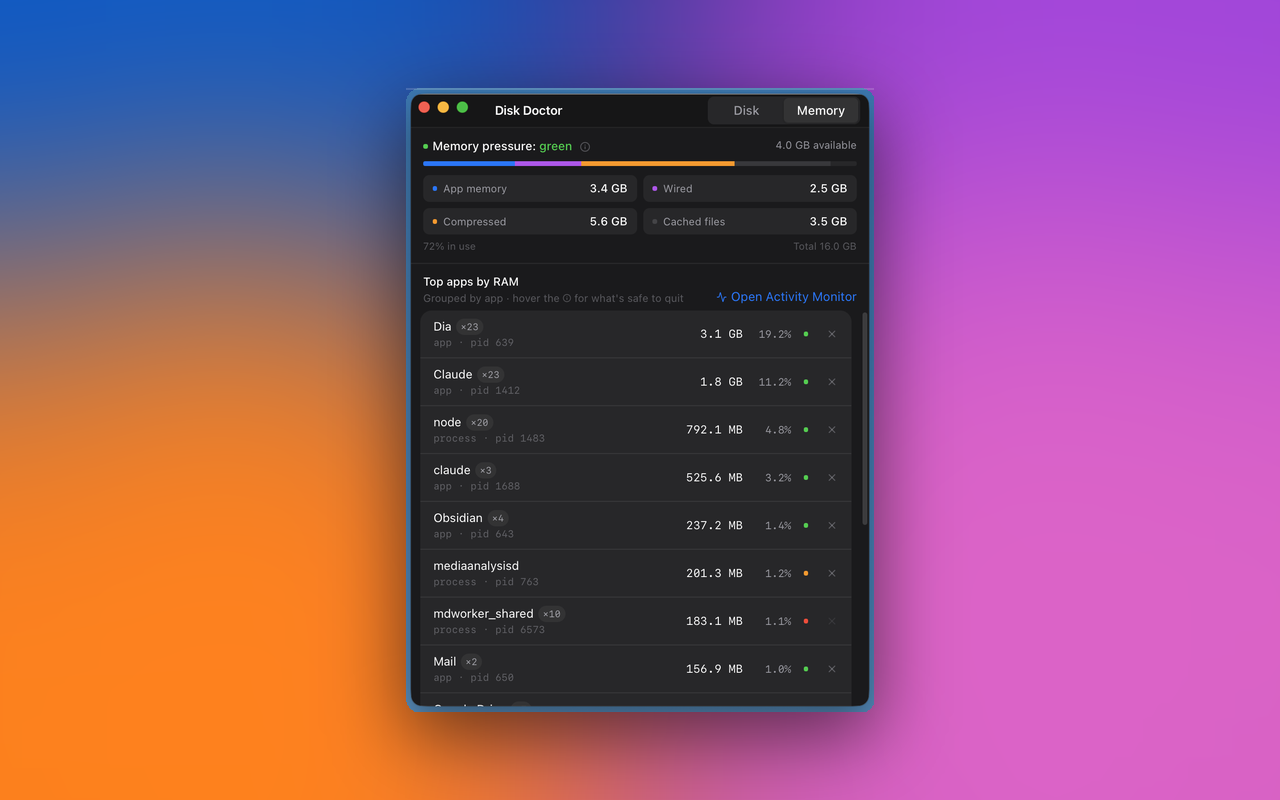Click the 'Top apps by RAM' heading
1280x800 pixels.
tap(471, 282)
